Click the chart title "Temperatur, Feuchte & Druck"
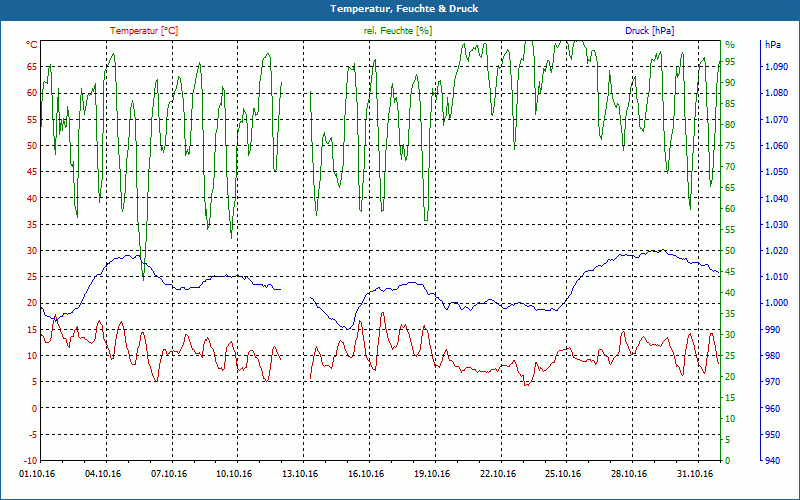This screenshot has width=800, height=500. [404, 9]
